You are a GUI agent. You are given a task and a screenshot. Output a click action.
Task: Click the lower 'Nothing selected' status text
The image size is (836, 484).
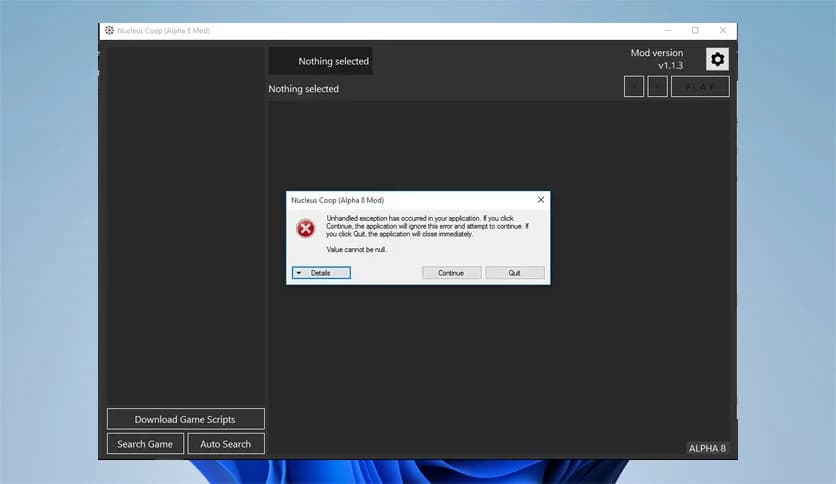(x=303, y=89)
